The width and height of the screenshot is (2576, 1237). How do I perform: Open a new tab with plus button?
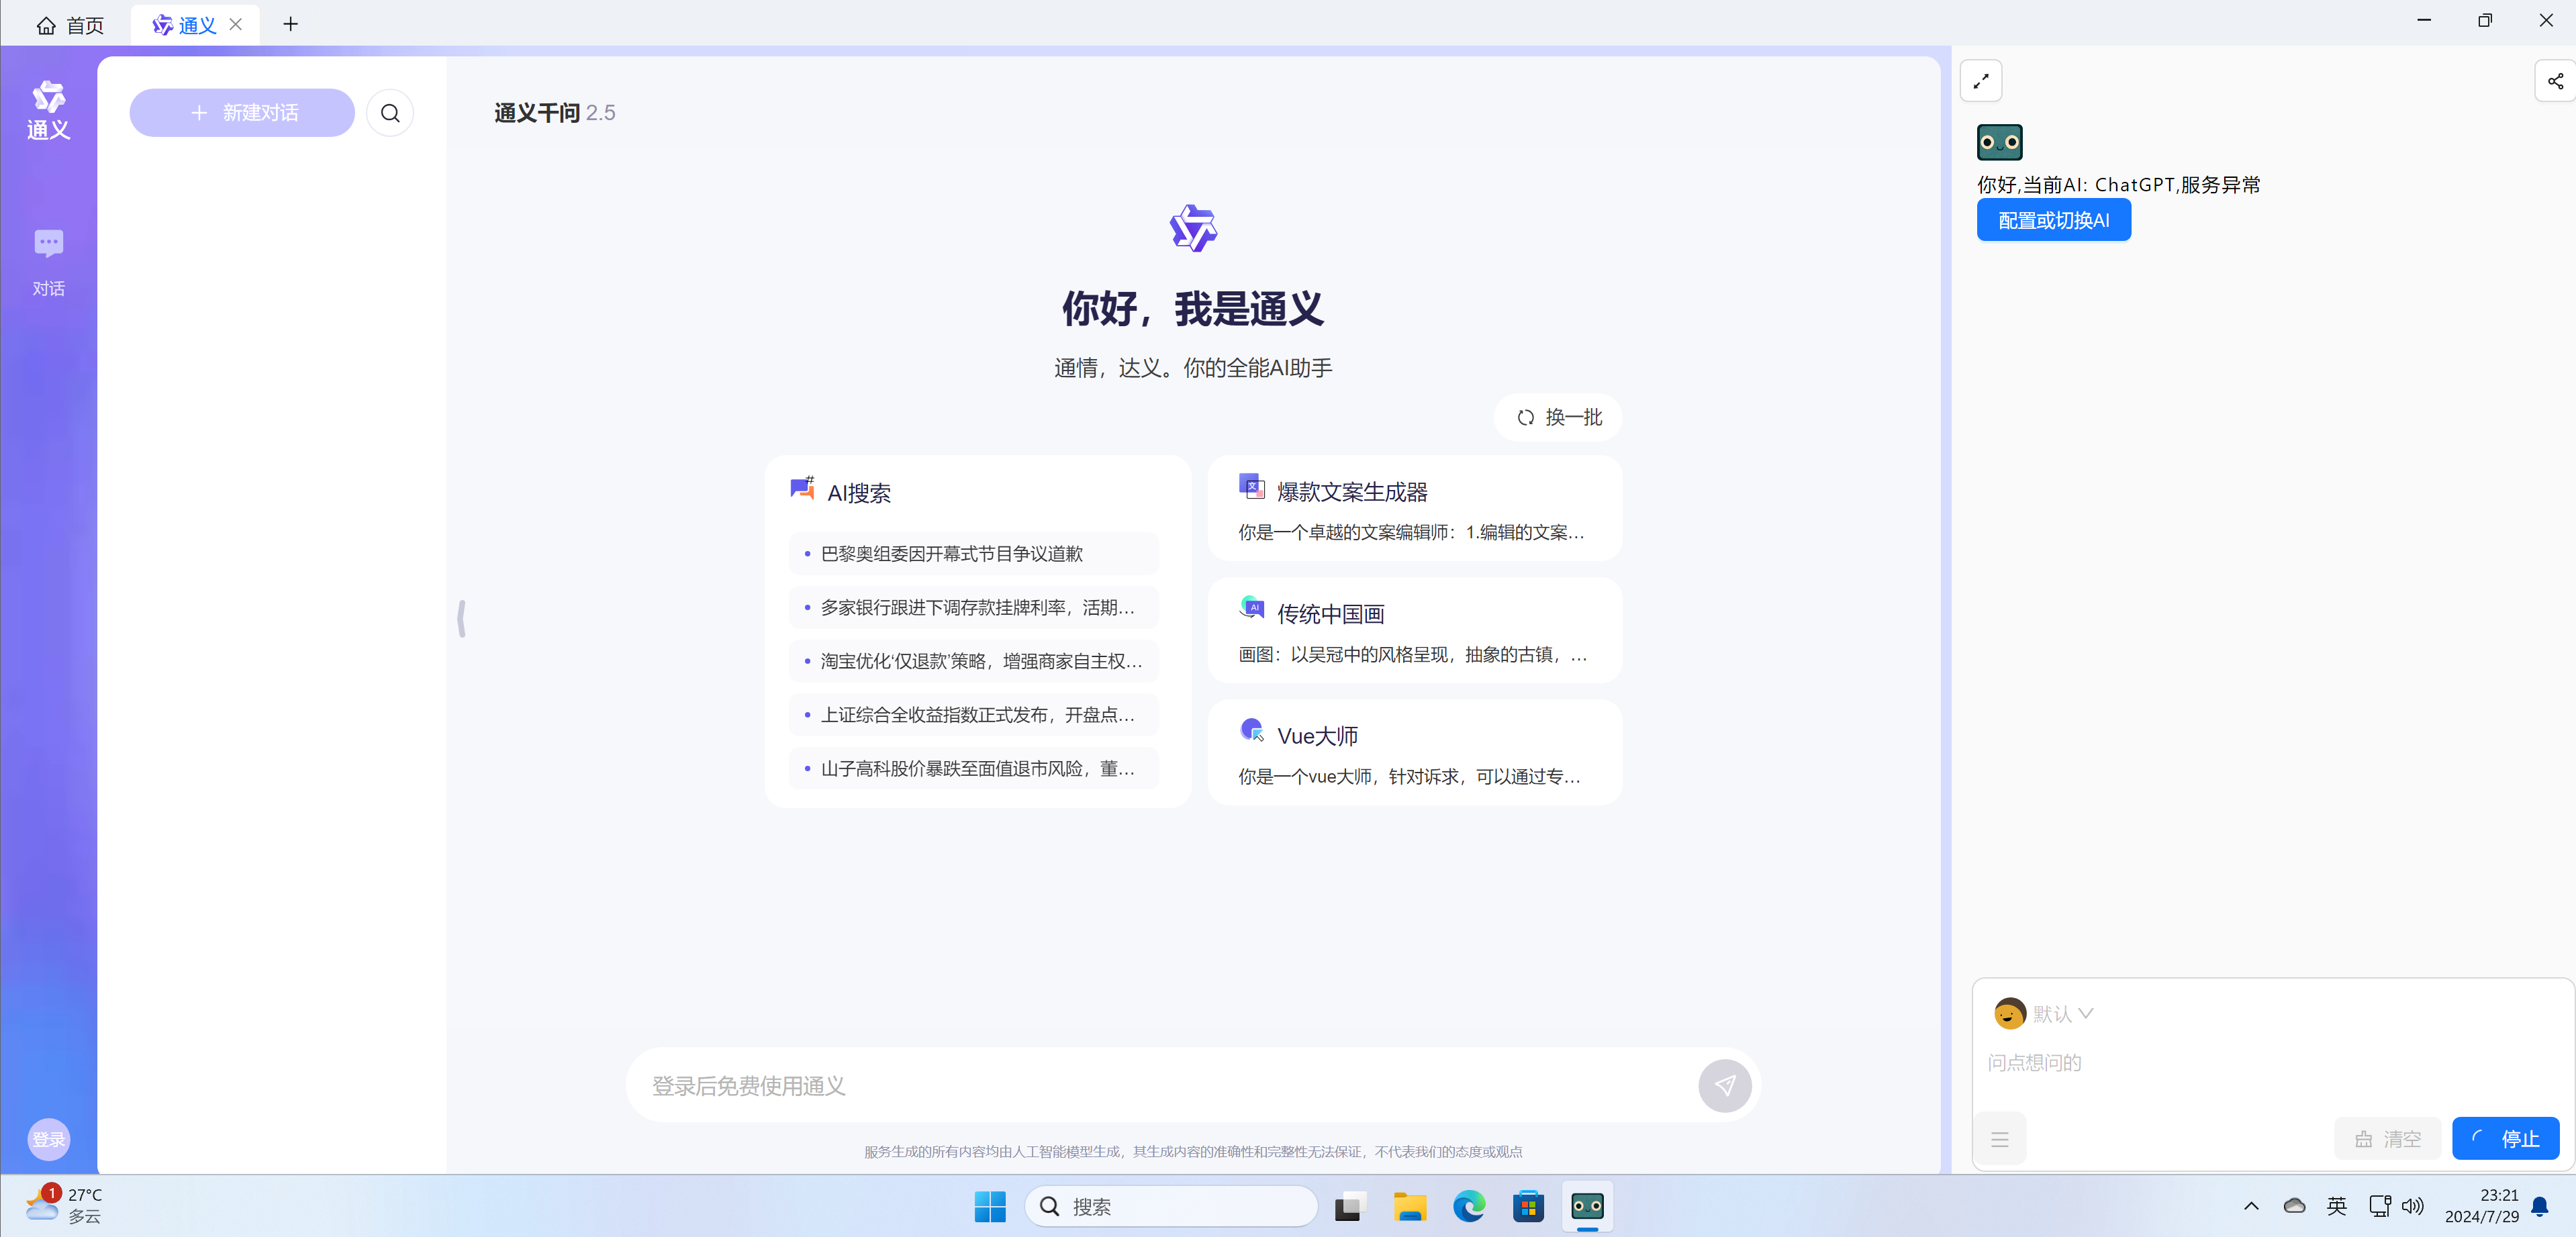(290, 24)
